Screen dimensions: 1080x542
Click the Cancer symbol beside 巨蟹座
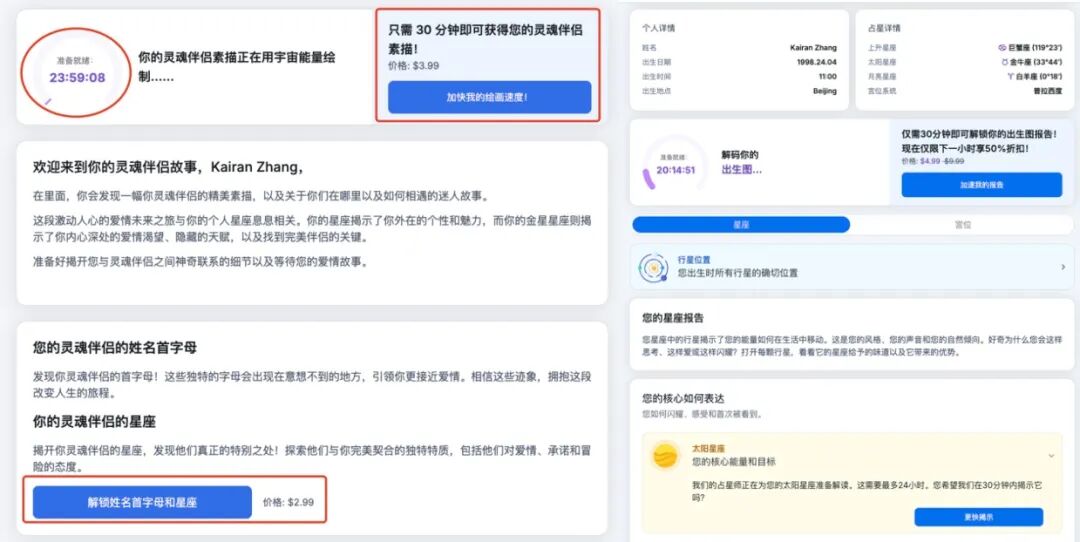coord(1001,47)
